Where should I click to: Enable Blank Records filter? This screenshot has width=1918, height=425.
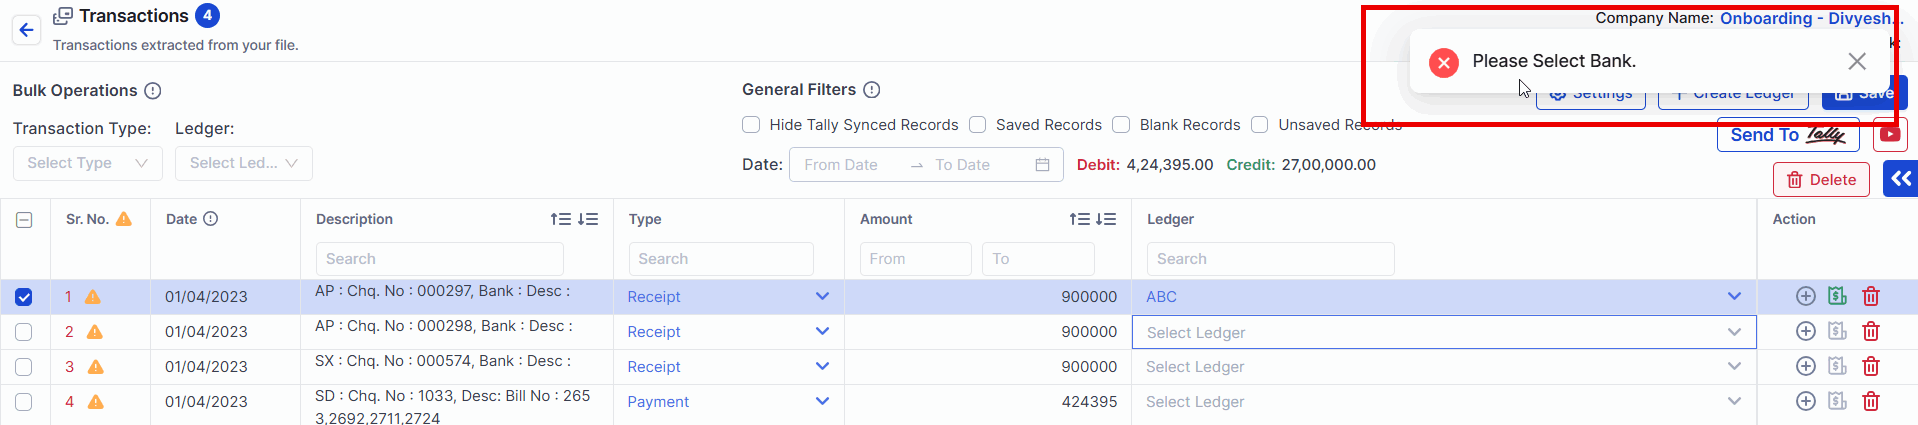pos(1122,125)
